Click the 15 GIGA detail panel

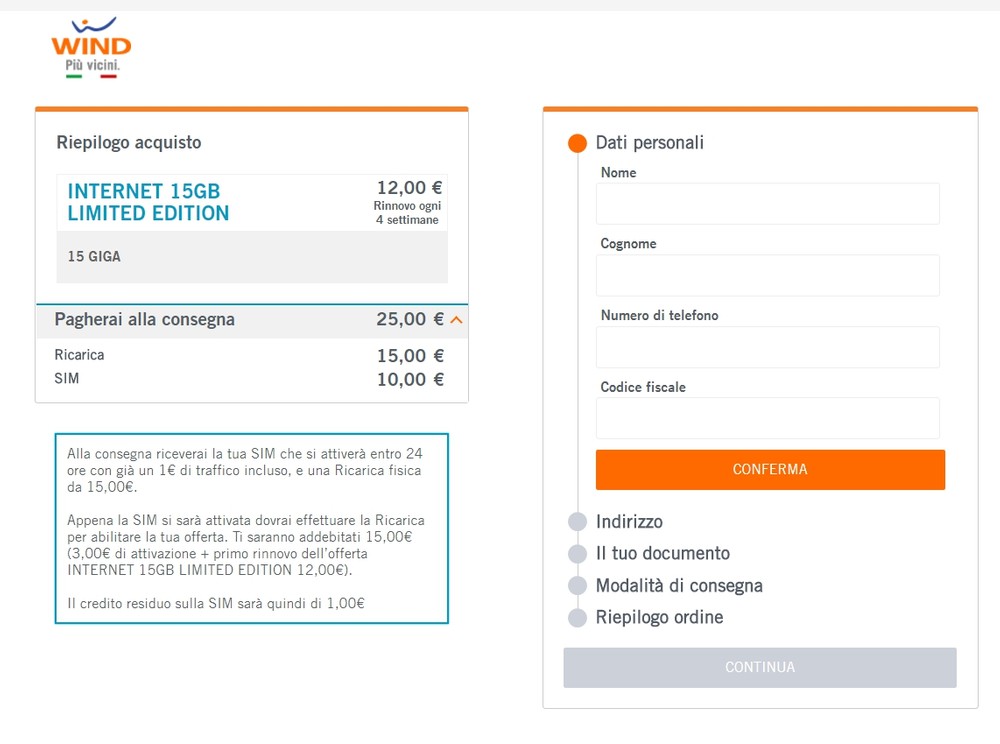252,257
